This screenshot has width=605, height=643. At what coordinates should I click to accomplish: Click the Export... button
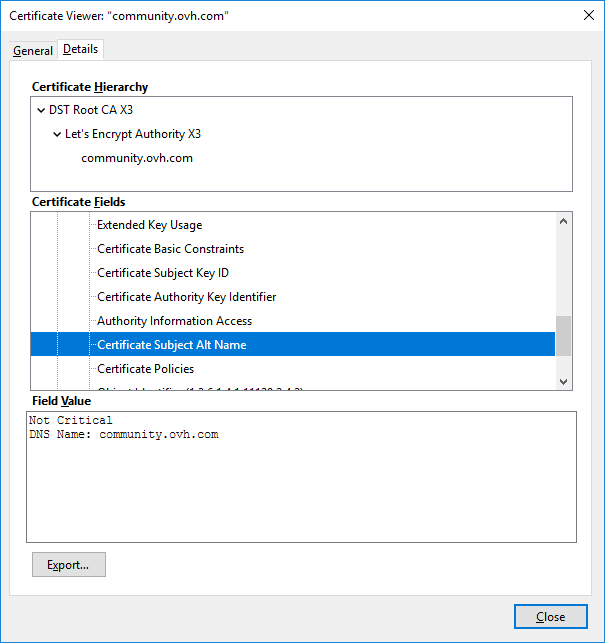[69, 565]
